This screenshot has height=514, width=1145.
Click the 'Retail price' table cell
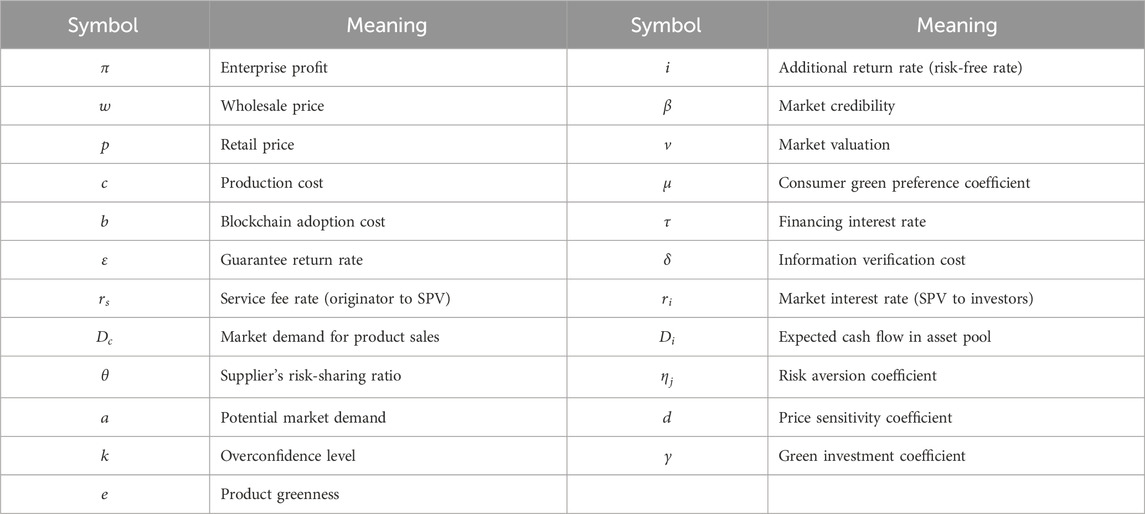pyautogui.click(x=257, y=145)
